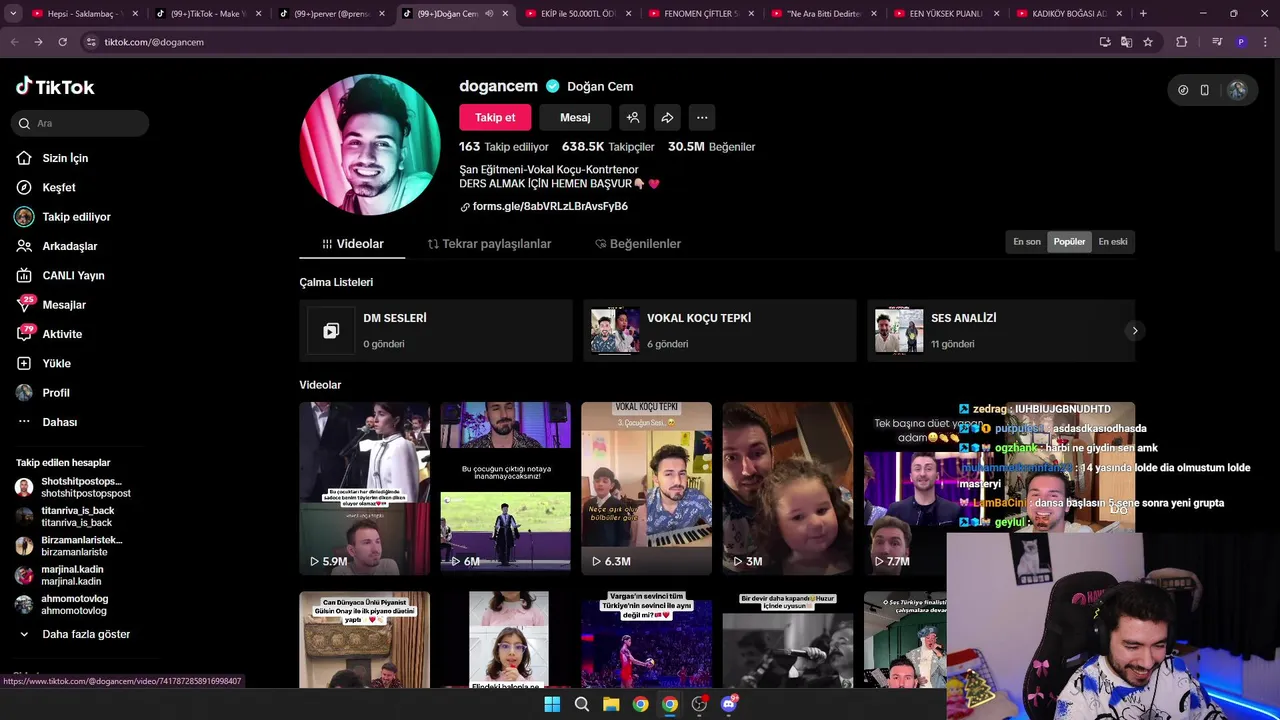Click the user avatar at top right
The width and height of the screenshot is (1280, 720).
click(1237, 90)
